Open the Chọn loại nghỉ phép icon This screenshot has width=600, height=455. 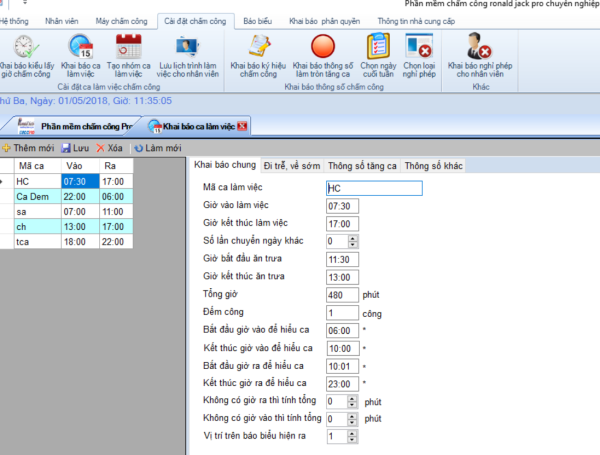point(419,47)
